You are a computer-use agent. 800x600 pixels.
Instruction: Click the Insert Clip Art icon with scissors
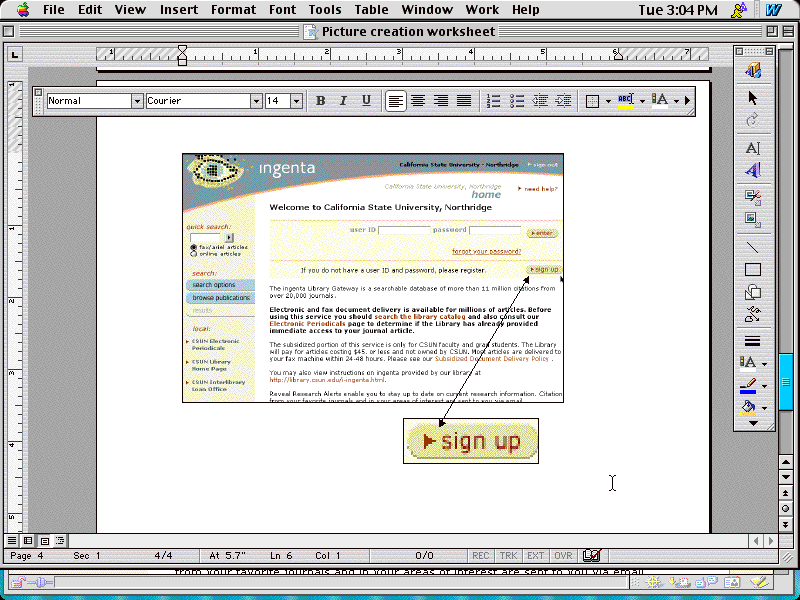pyautogui.click(x=753, y=198)
